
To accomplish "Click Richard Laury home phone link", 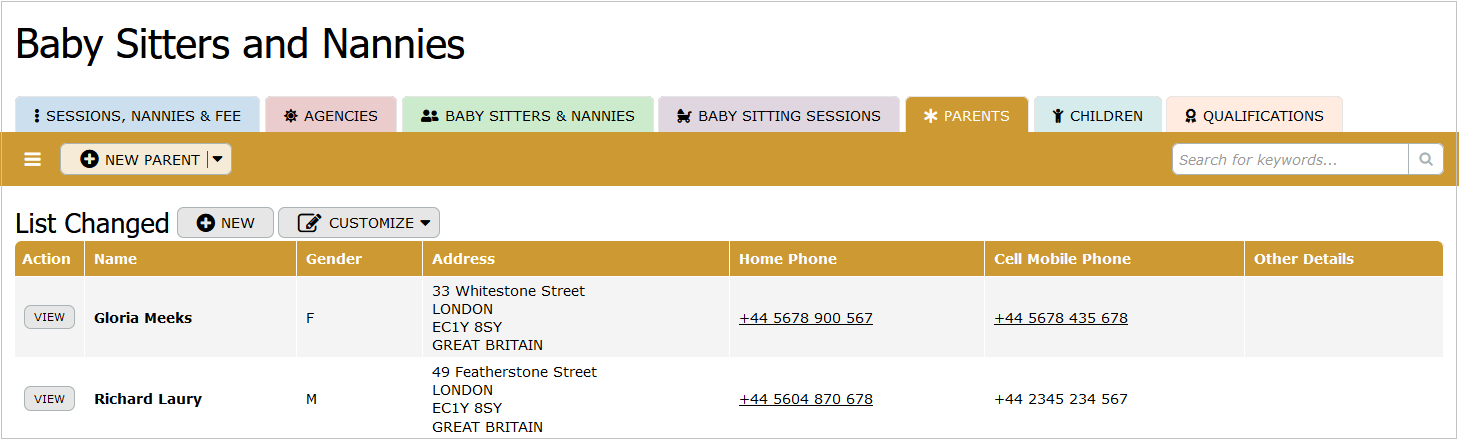I will 805,399.
